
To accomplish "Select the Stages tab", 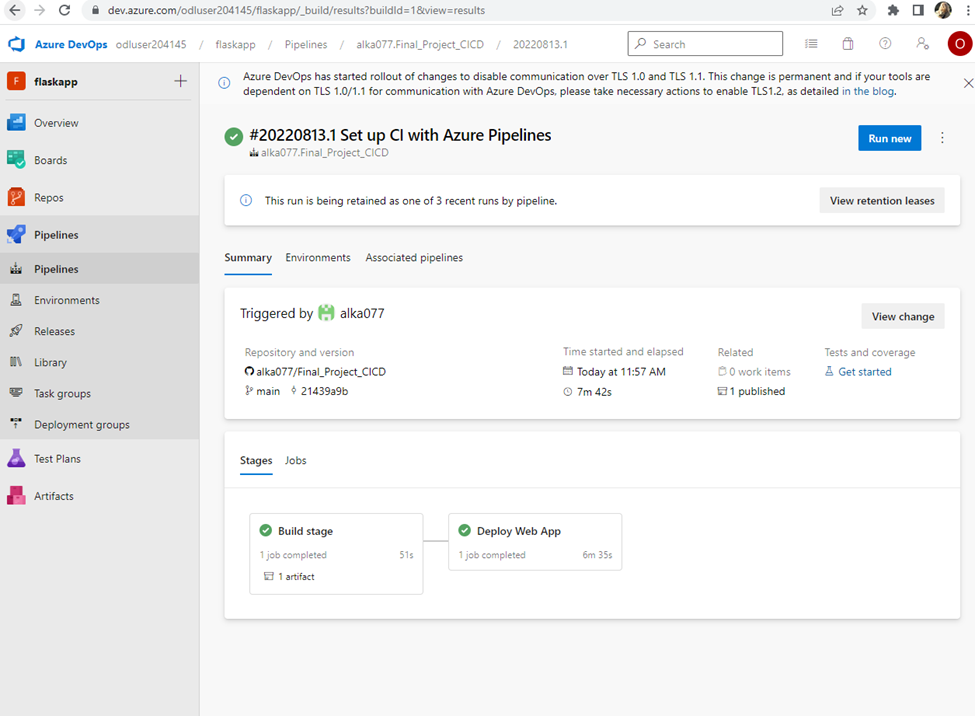I will (x=256, y=460).
